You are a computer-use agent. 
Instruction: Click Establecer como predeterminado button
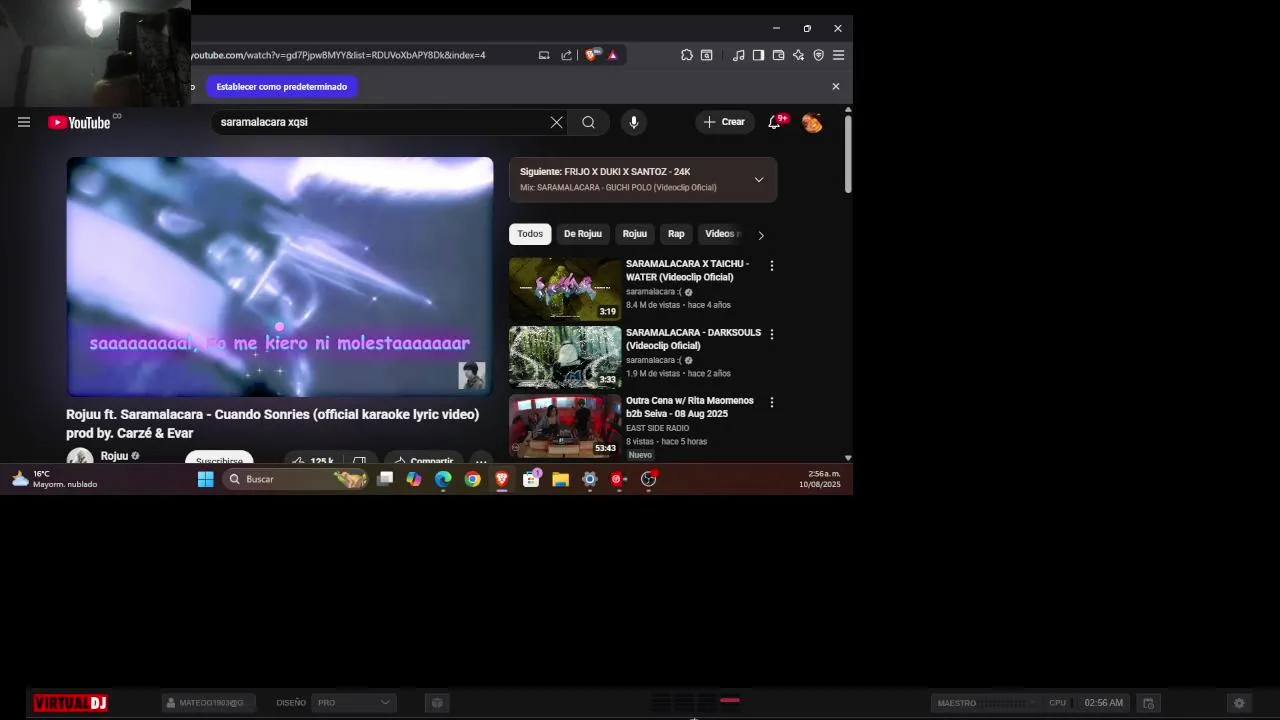281,87
